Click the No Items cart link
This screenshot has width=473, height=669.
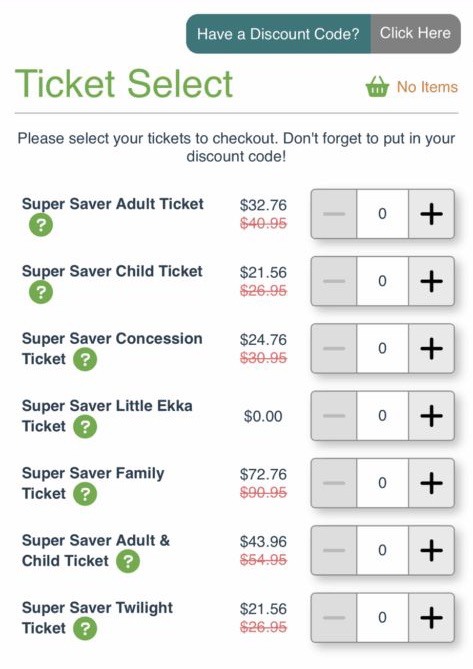[x=427, y=87]
